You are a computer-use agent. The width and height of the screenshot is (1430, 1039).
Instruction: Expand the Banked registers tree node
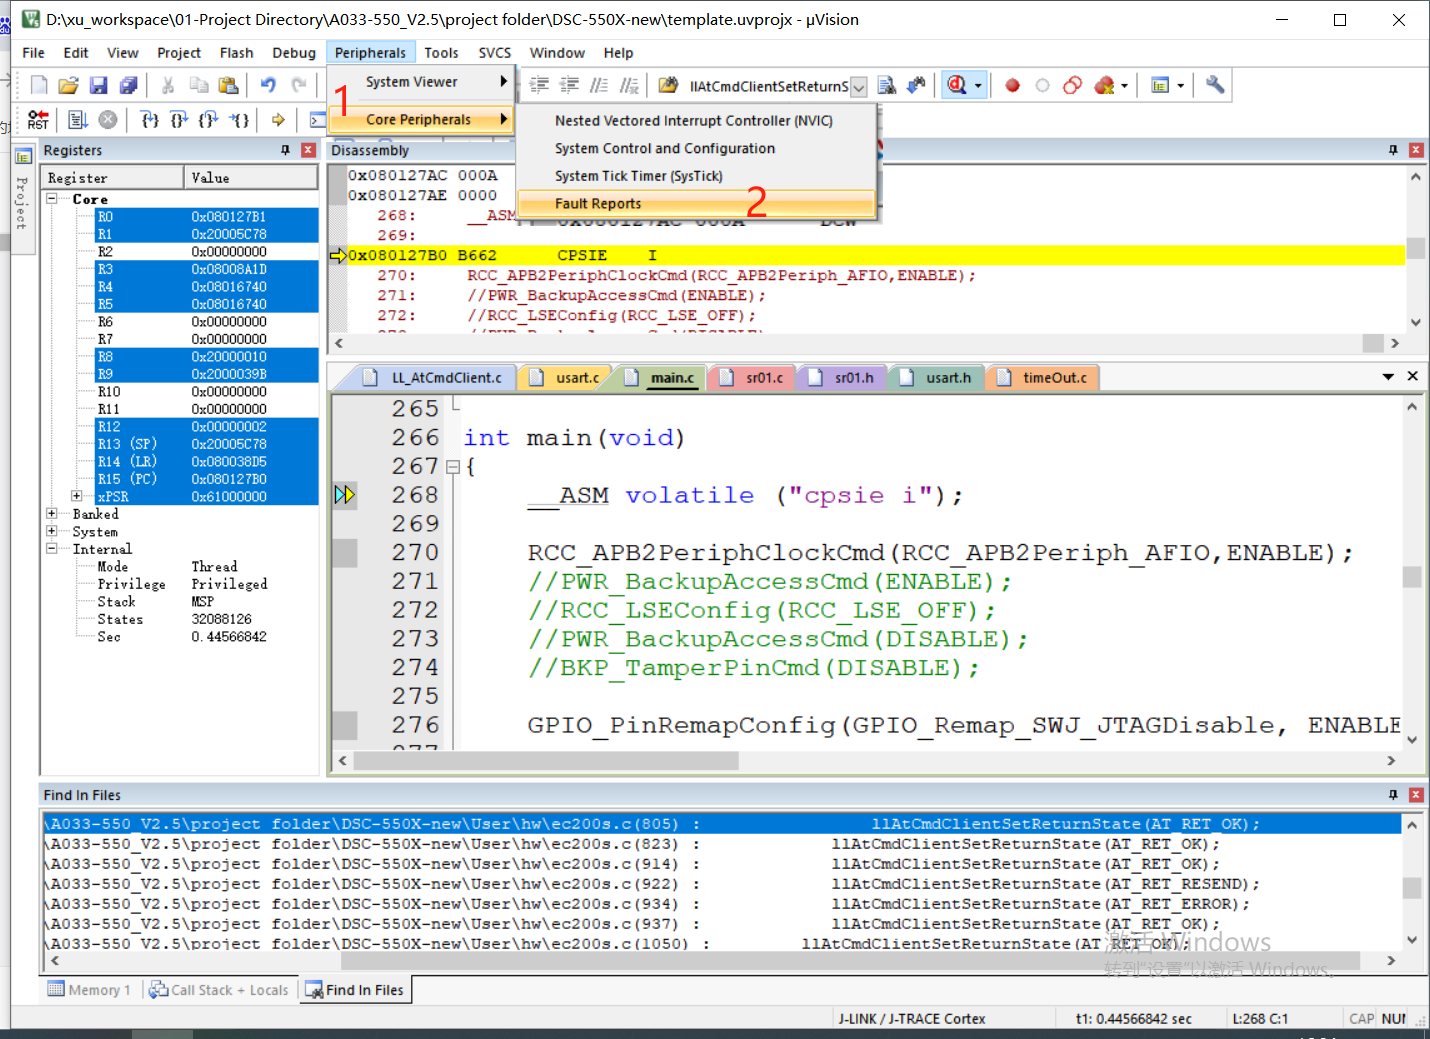tap(52, 514)
